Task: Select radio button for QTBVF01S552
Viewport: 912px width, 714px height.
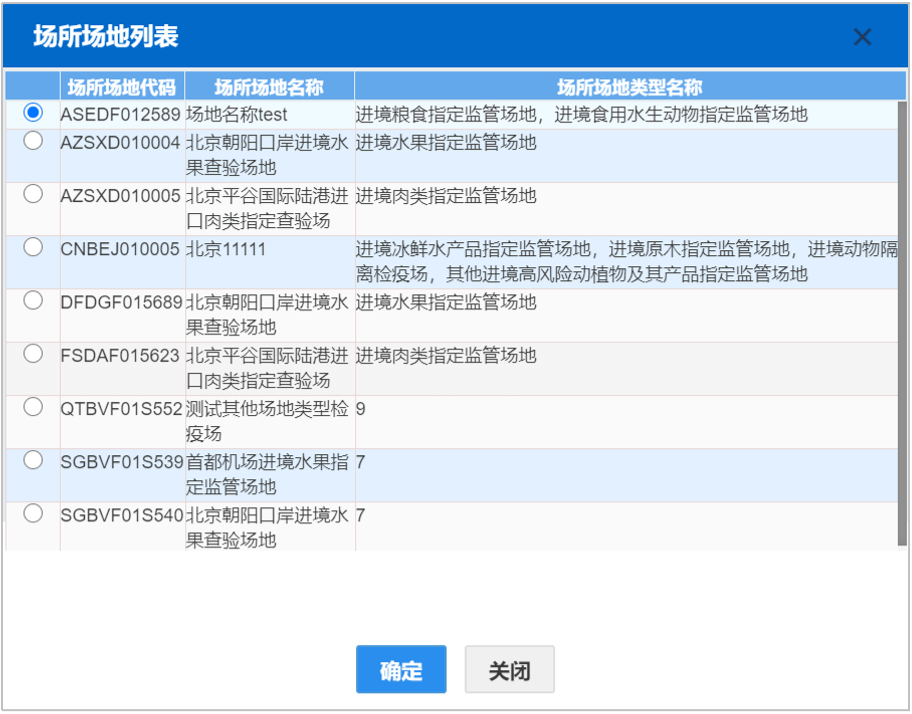Action: [x=33, y=406]
